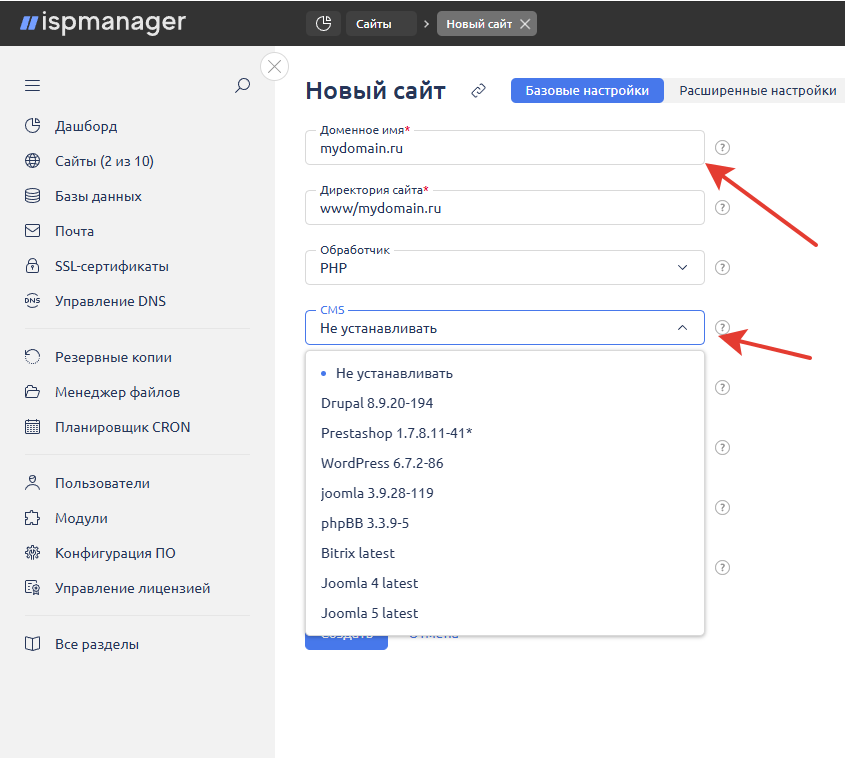Open SSL-сертификаты section
The height and width of the screenshot is (758, 845).
(112, 266)
